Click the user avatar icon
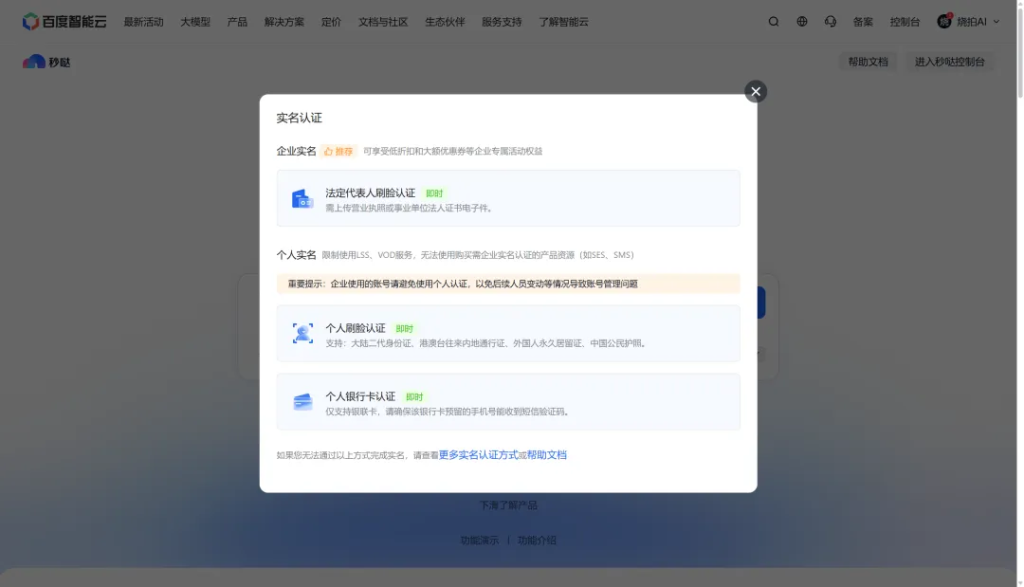 pyautogui.click(x=944, y=21)
